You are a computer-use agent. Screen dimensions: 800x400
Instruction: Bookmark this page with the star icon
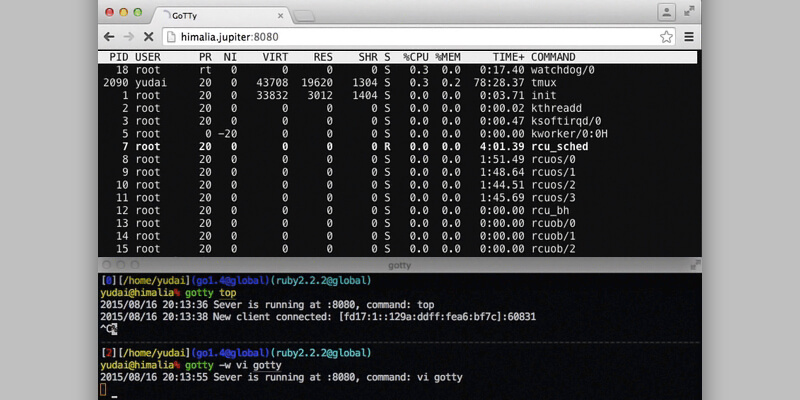coord(666,37)
